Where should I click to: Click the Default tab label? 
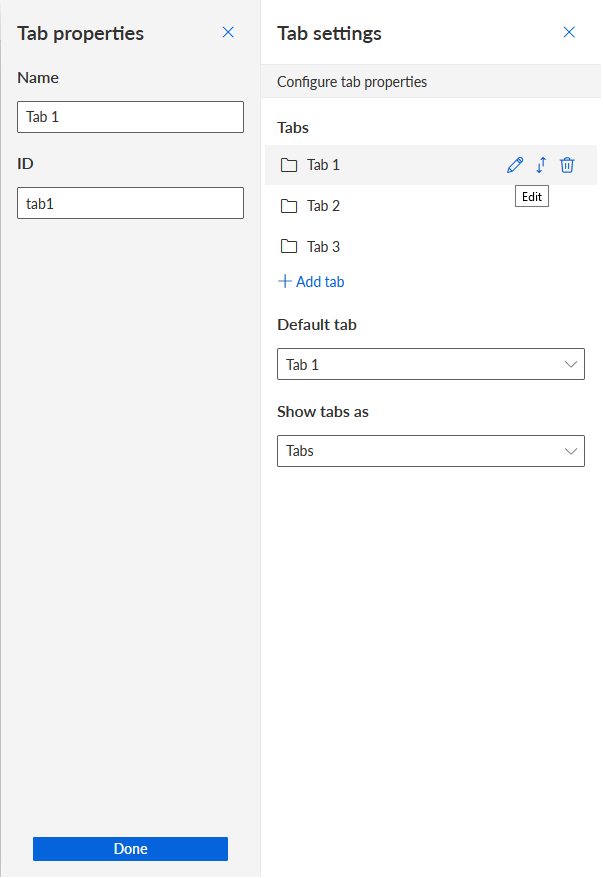pos(317,325)
